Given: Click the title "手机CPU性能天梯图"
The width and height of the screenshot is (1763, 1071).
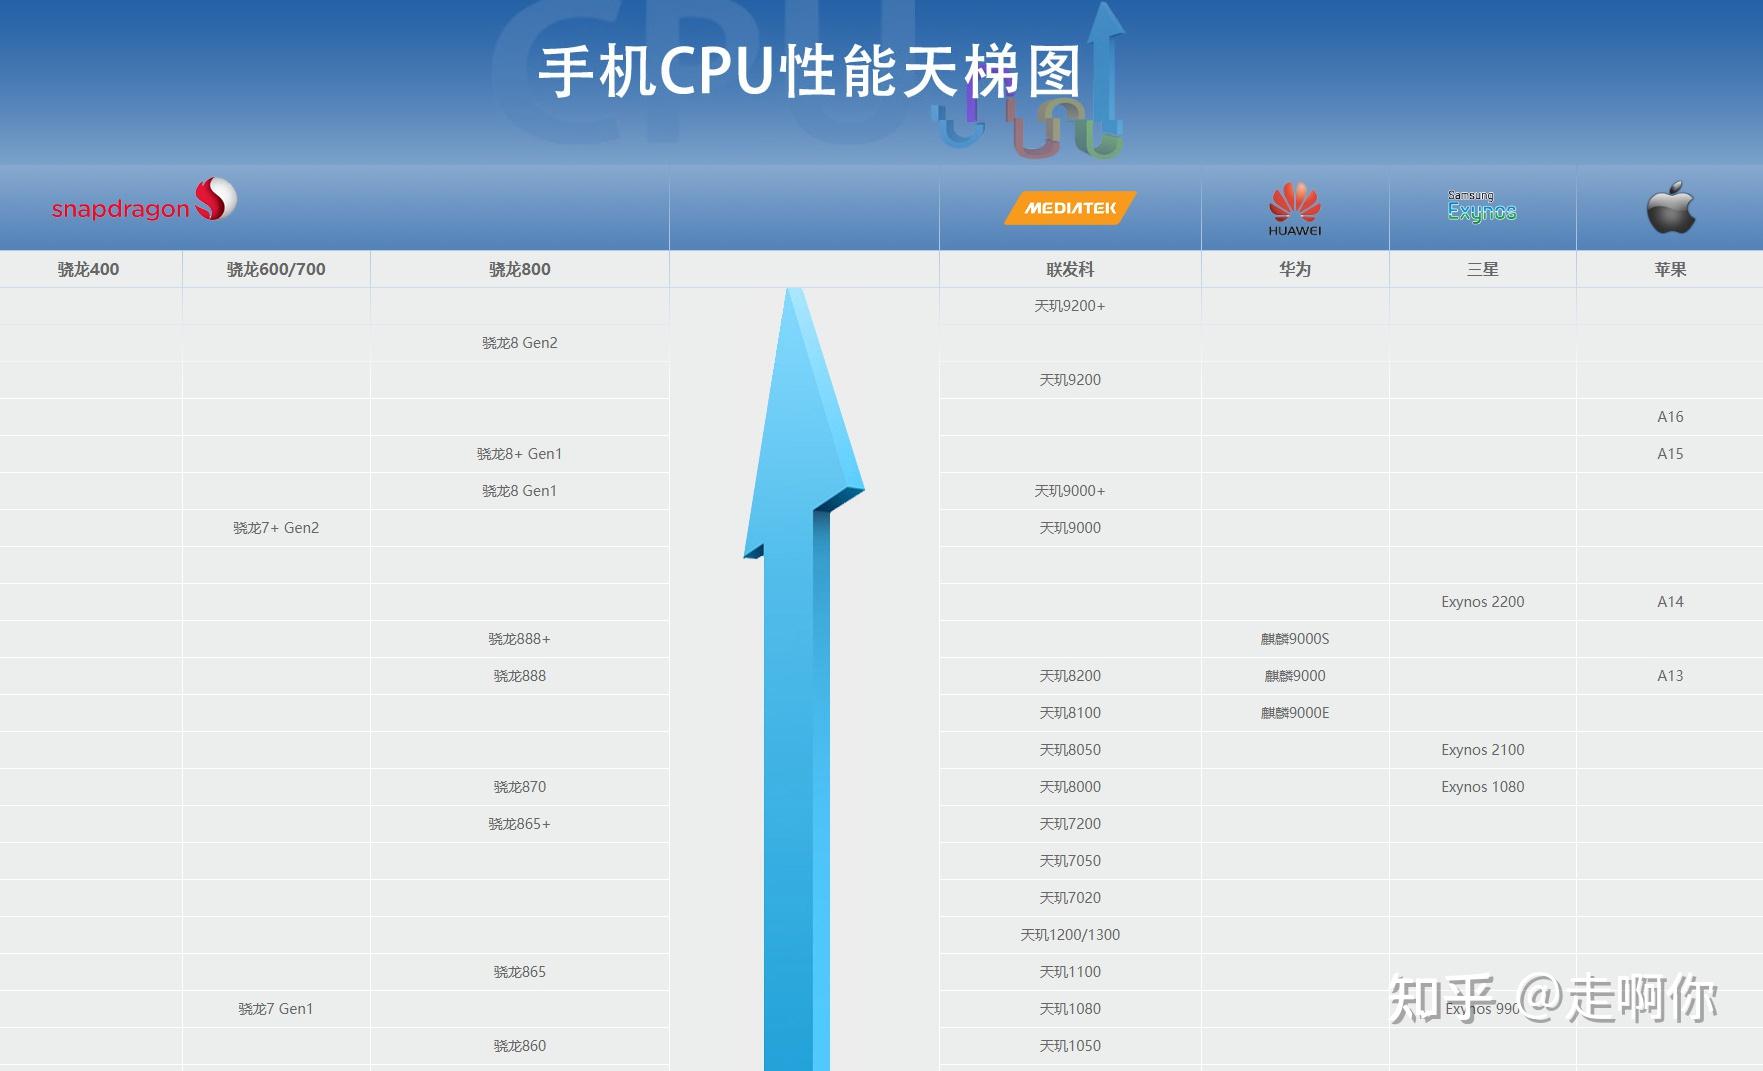Looking at the screenshot, I should tap(811, 71).
